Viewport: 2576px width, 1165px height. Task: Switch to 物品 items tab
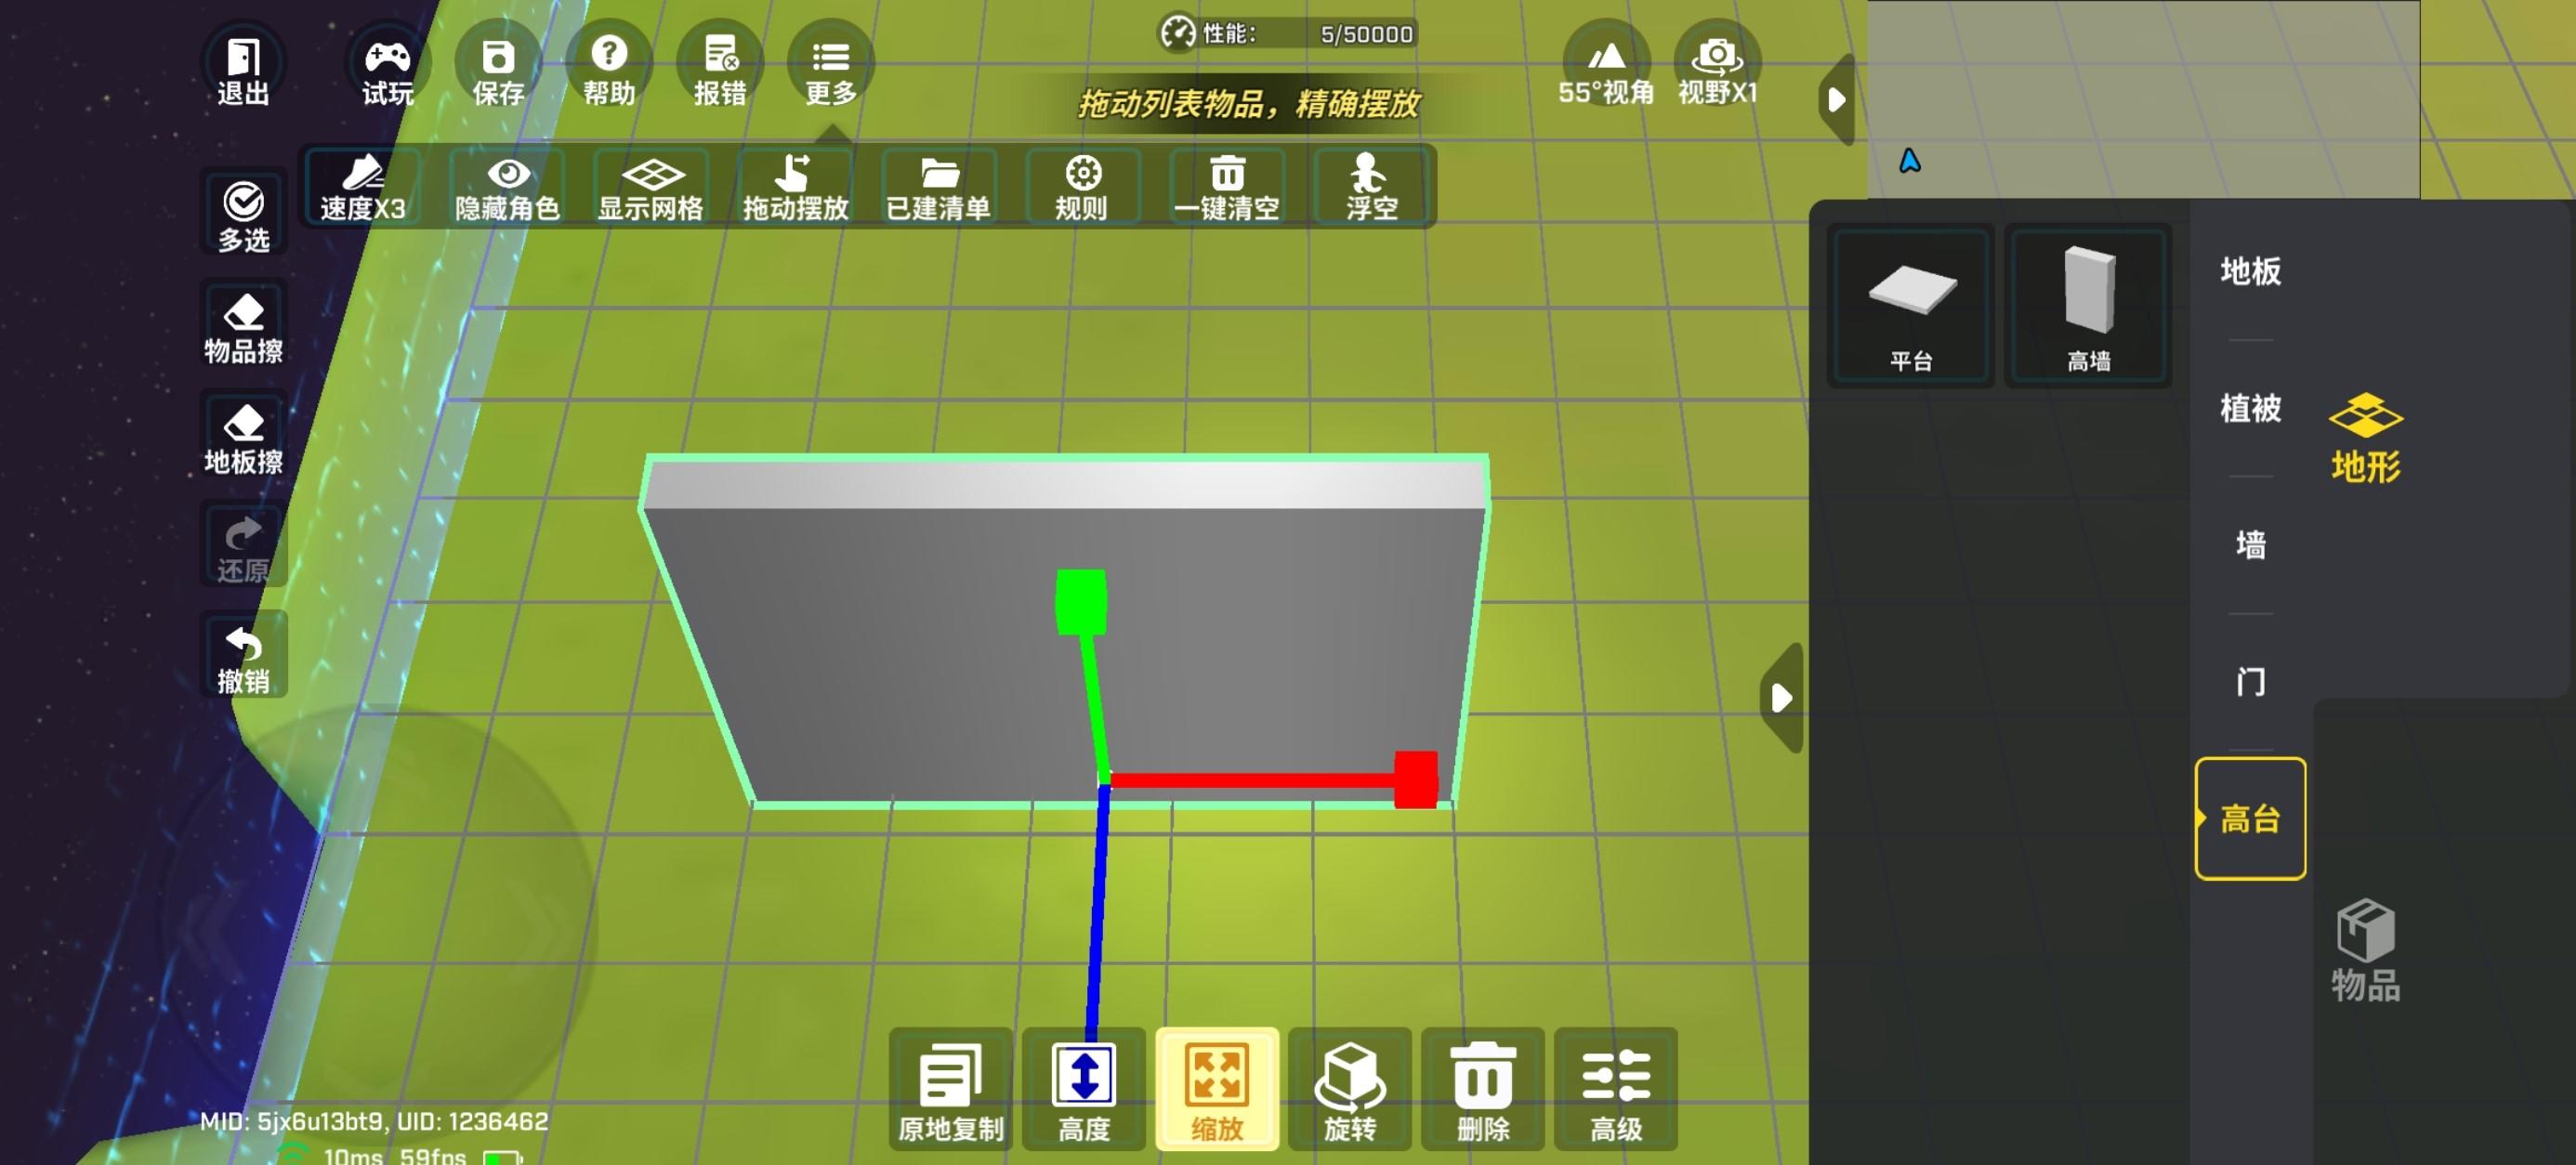coord(2365,950)
